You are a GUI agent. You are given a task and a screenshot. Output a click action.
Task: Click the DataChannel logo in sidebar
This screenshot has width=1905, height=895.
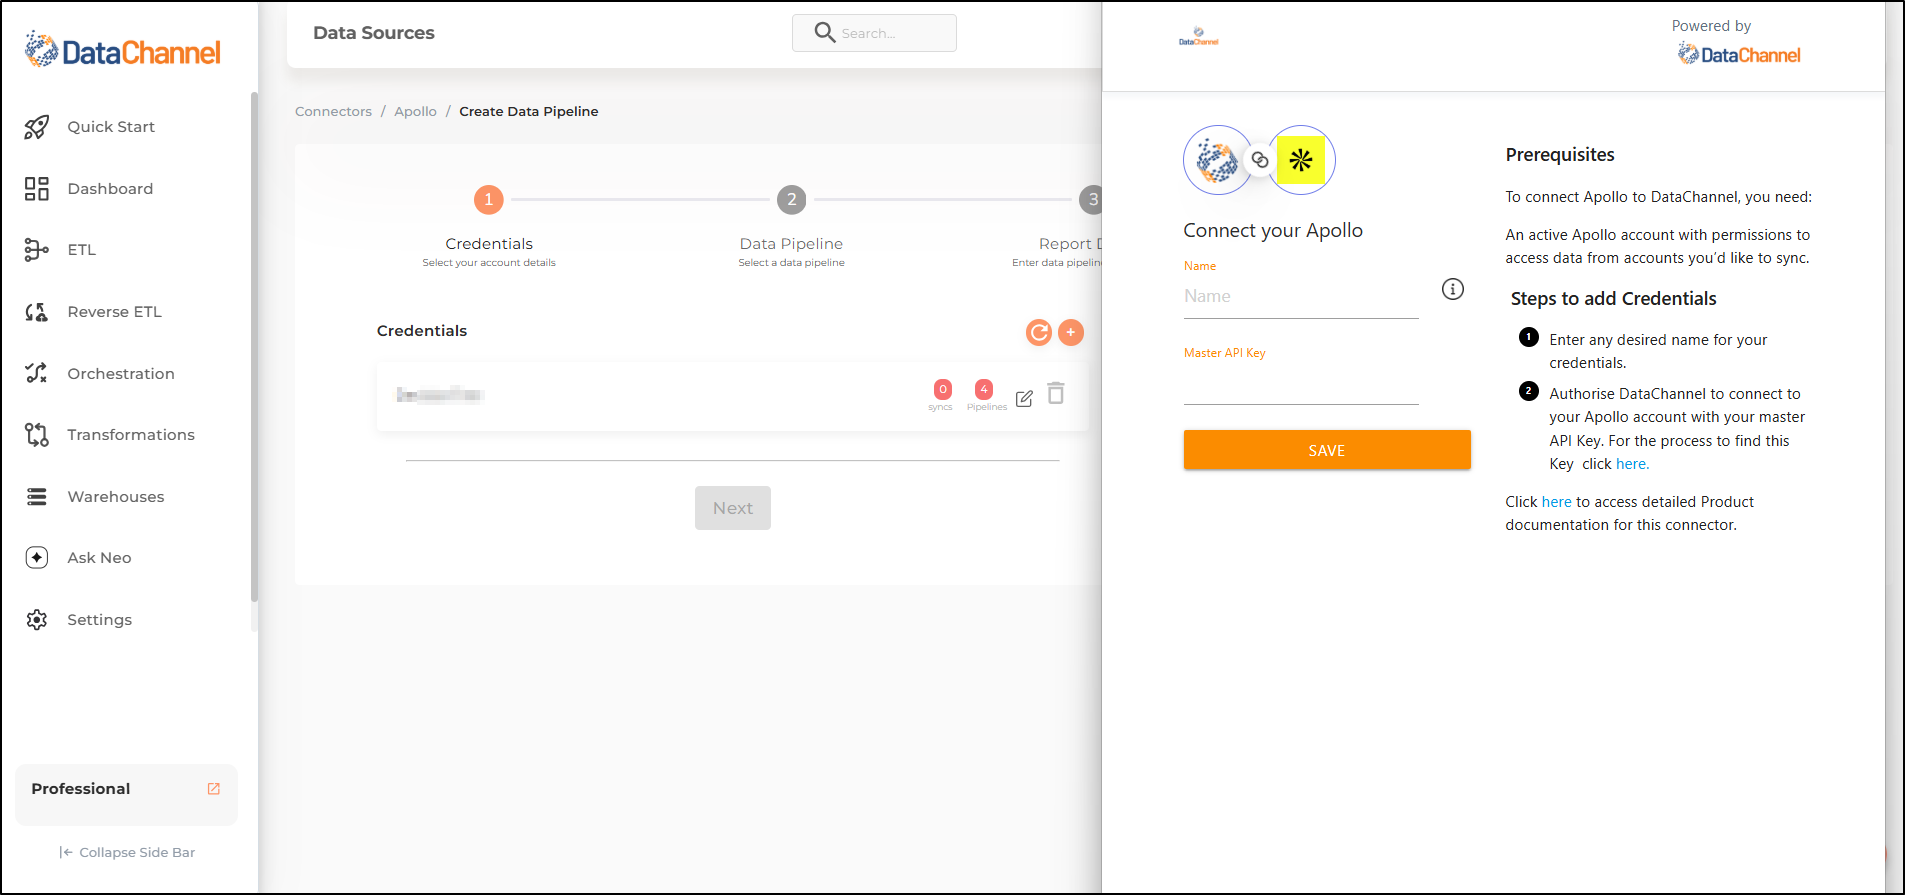point(123,50)
